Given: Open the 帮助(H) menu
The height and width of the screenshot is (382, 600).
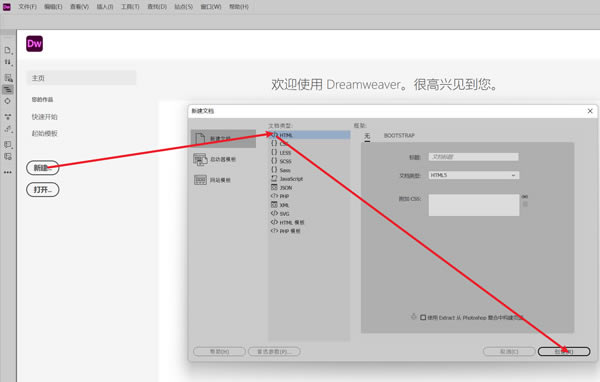Looking at the screenshot, I should click(239, 7).
